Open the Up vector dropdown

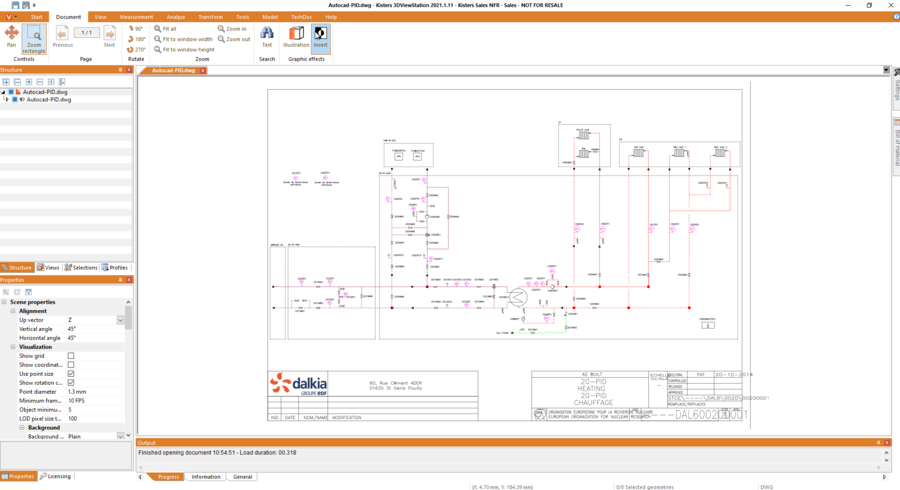click(121, 320)
